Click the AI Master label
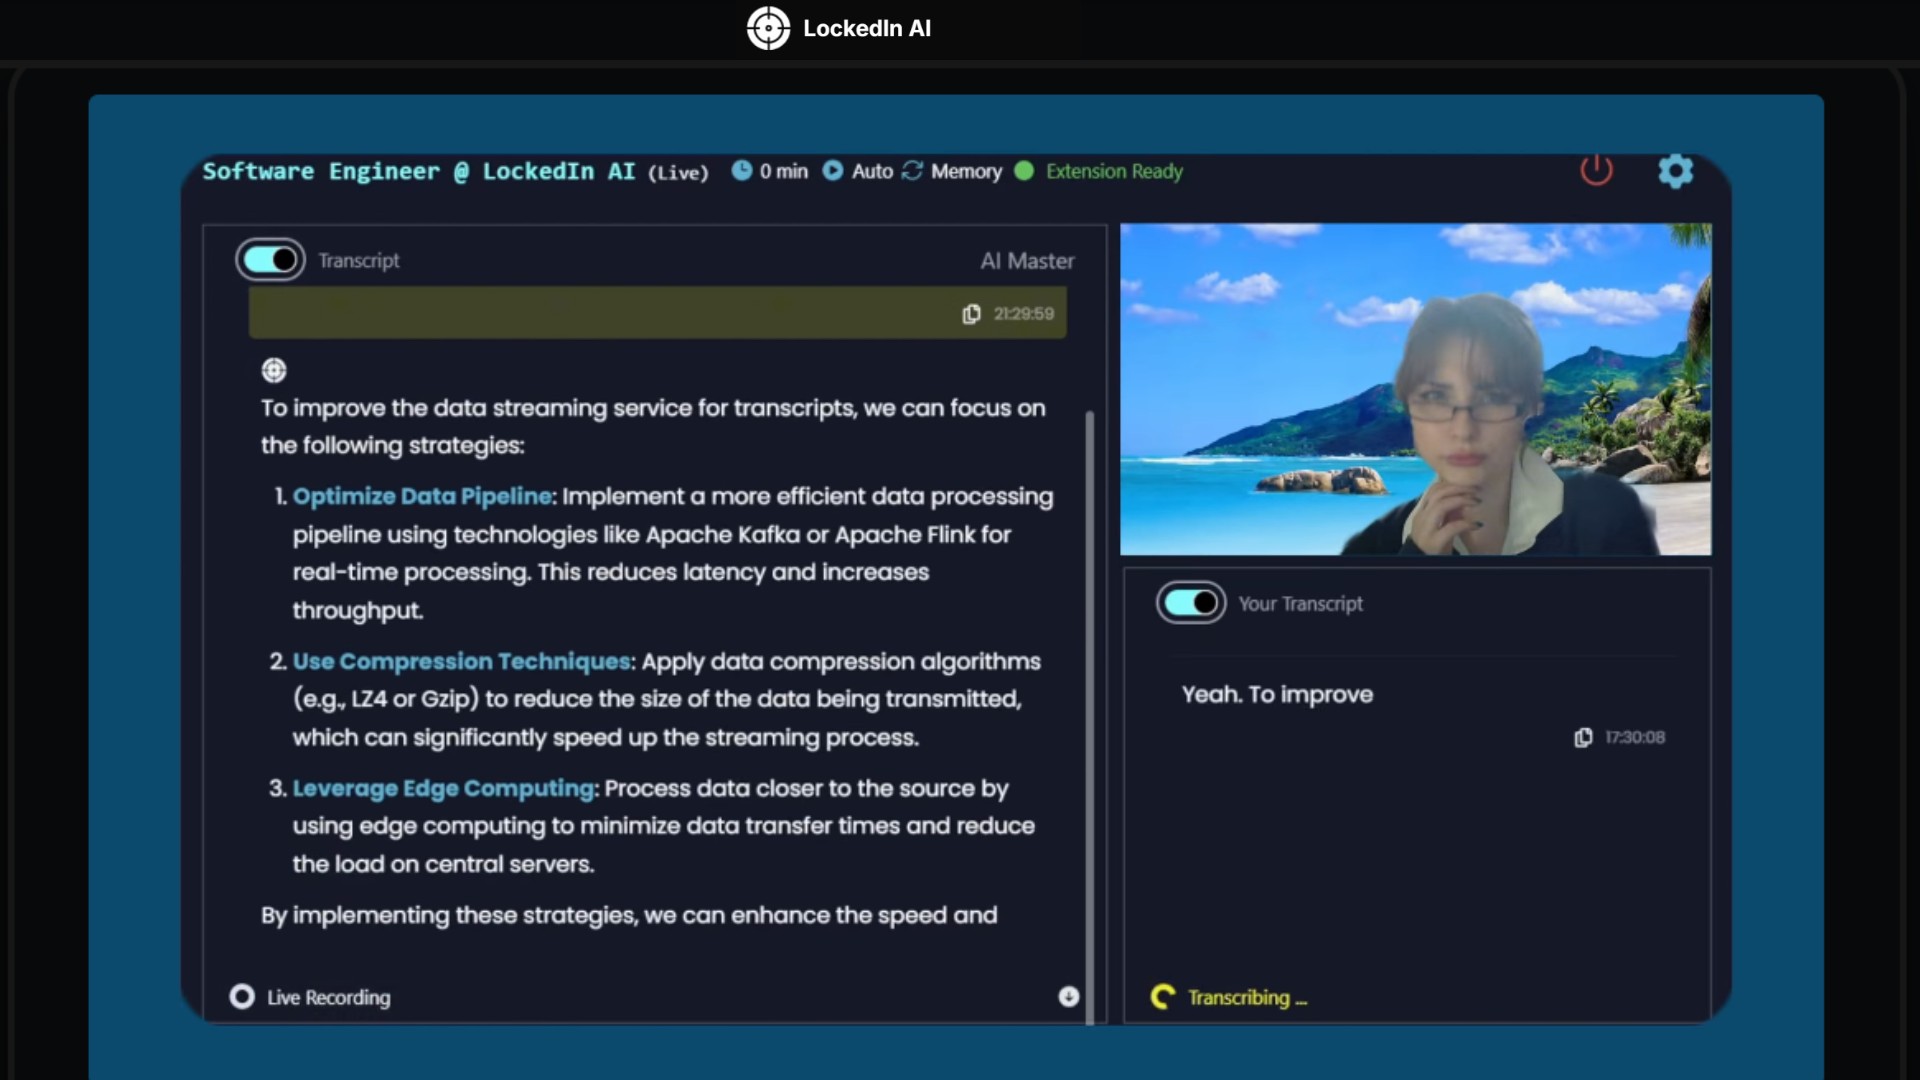Viewport: 1920px width, 1080px height. [x=1027, y=261]
